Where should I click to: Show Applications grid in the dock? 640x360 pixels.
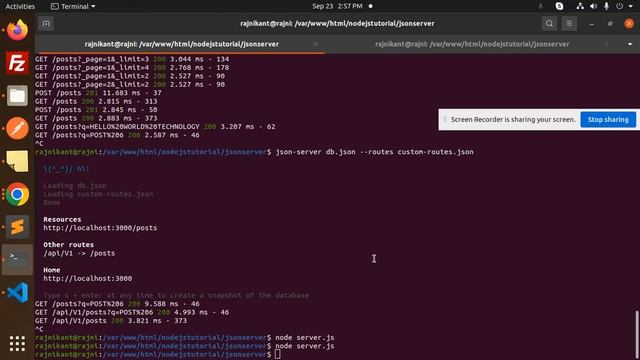tap(17, 343)
